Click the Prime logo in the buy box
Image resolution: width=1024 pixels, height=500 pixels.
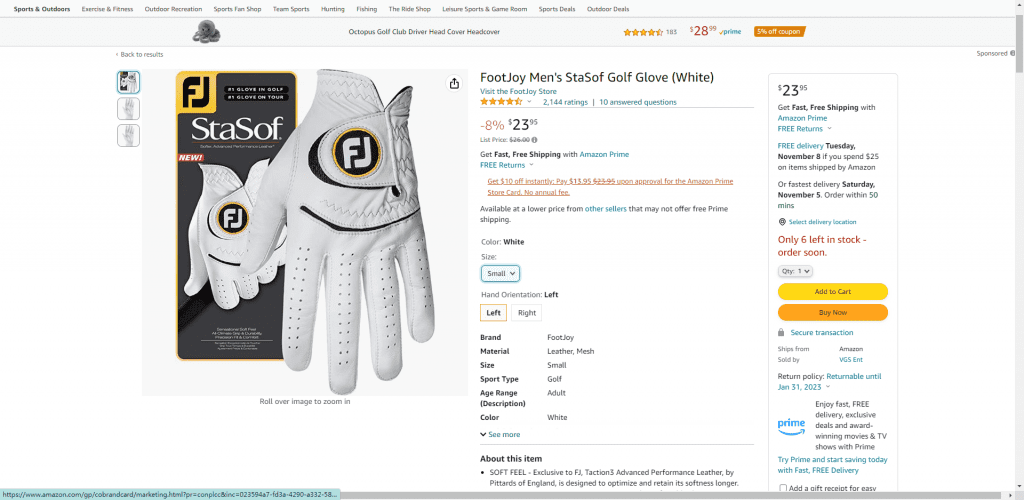(791, 424)
